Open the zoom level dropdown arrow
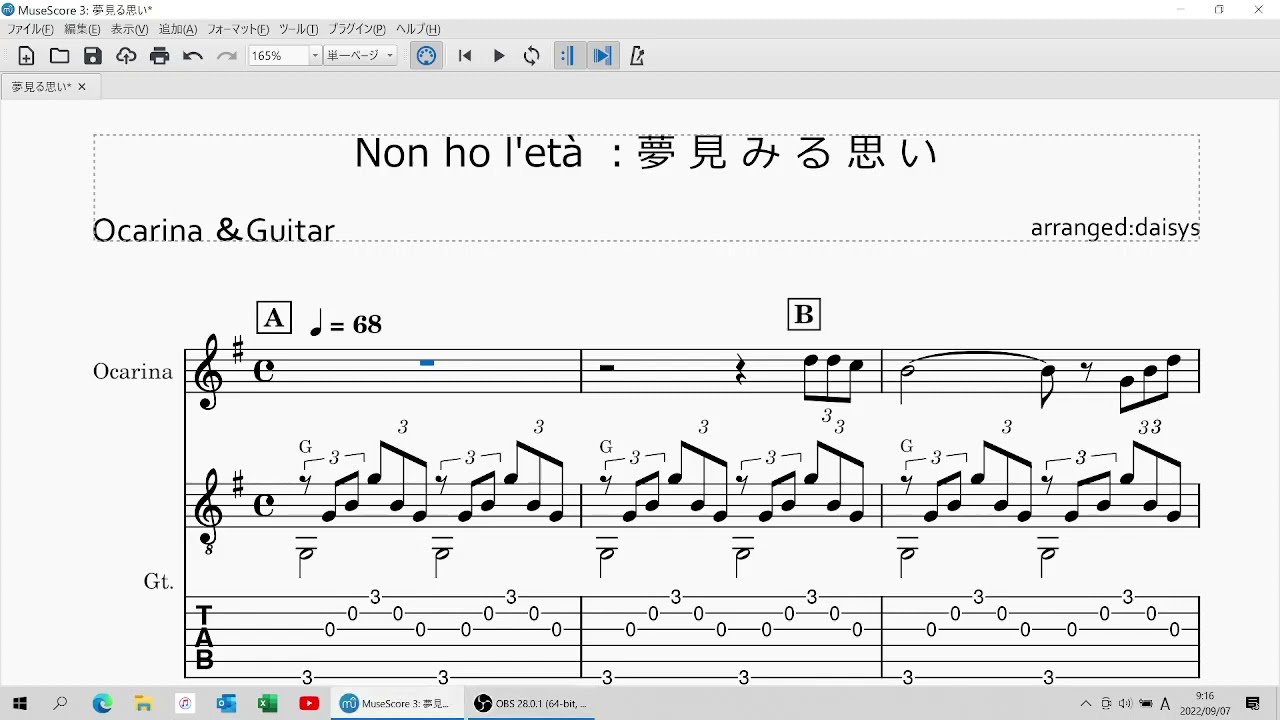Screen dimensions: 1280x720 (315, 56)
